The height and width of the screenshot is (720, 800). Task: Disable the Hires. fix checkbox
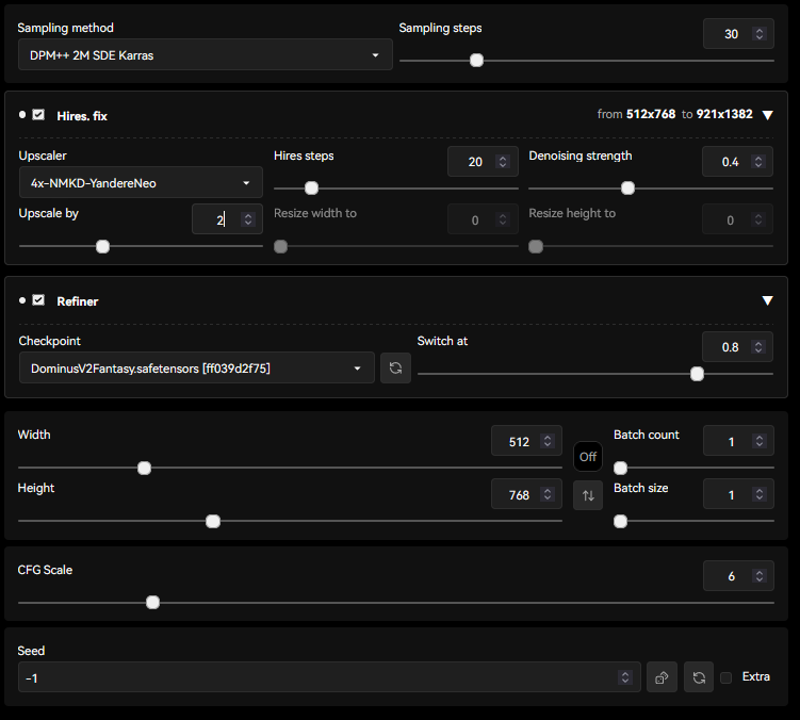pyautogui.click(x=38, y=115)
